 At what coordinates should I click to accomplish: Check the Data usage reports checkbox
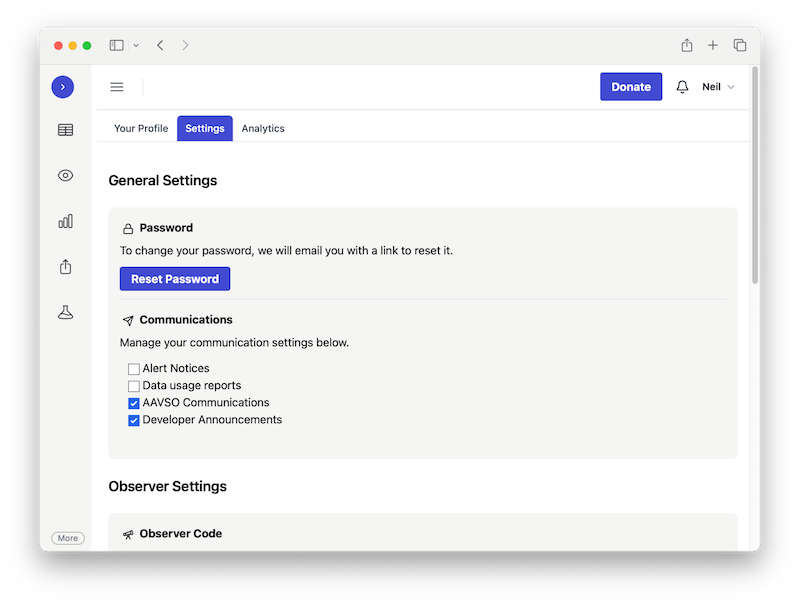(134, 386)
